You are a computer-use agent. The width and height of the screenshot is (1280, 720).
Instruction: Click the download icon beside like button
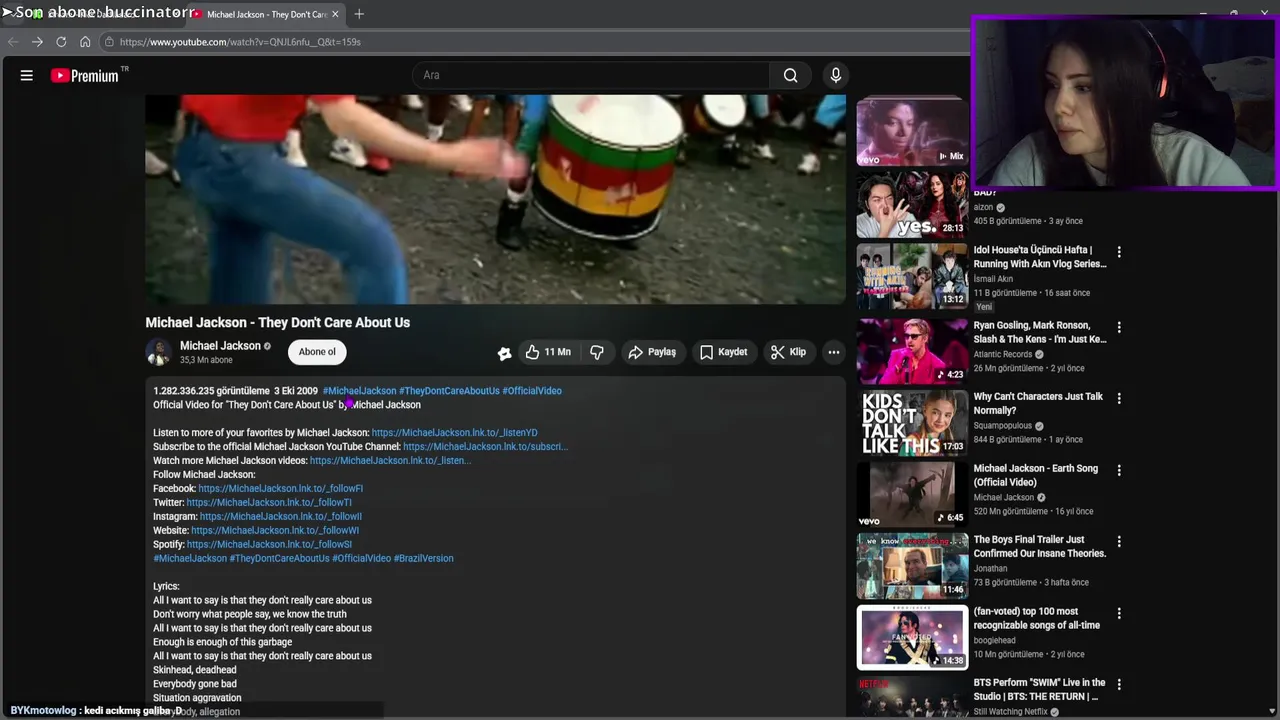[x=505, y=352]
